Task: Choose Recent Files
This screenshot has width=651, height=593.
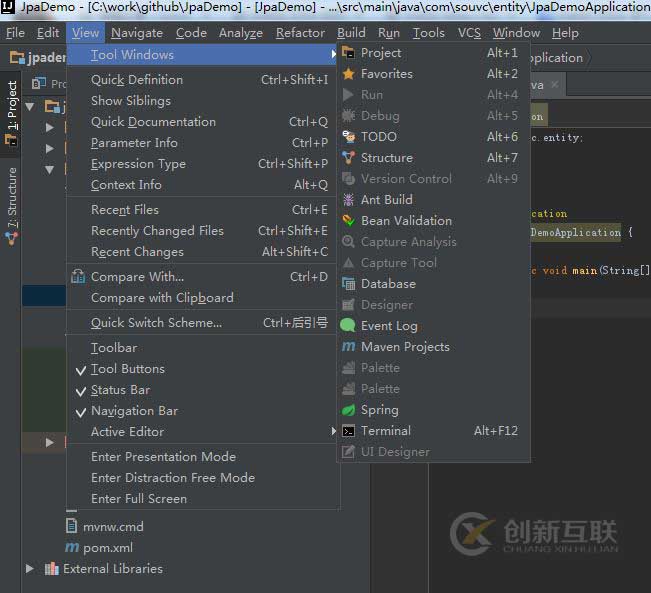Action: (203, 210)
